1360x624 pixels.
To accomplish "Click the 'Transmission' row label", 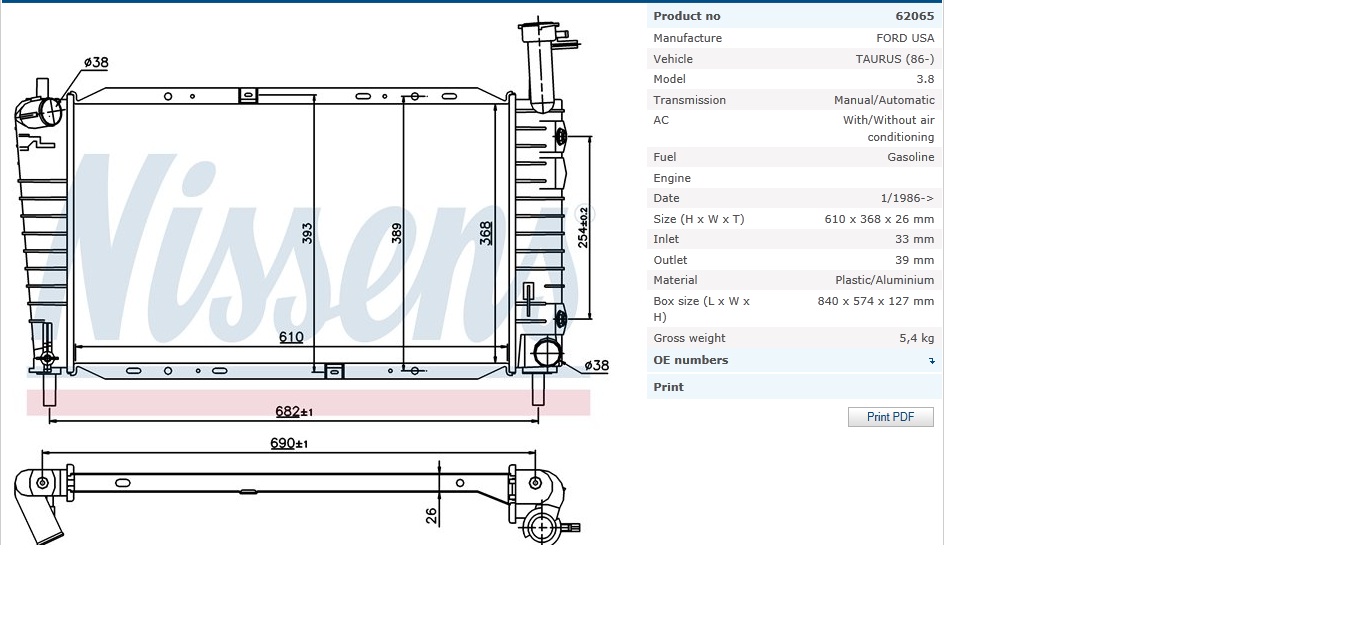I will [690, 100].
